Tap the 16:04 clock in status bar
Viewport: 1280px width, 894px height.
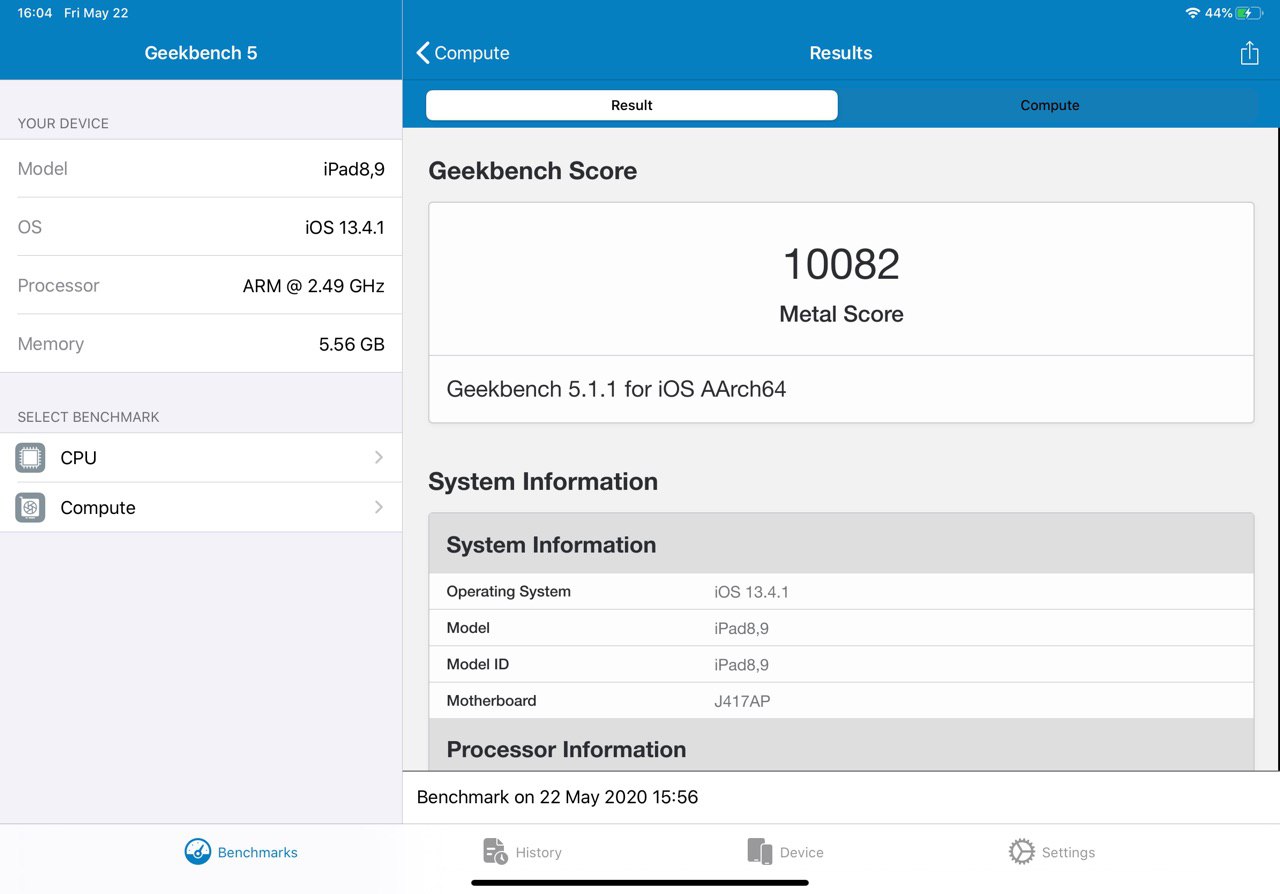point(34,13)
